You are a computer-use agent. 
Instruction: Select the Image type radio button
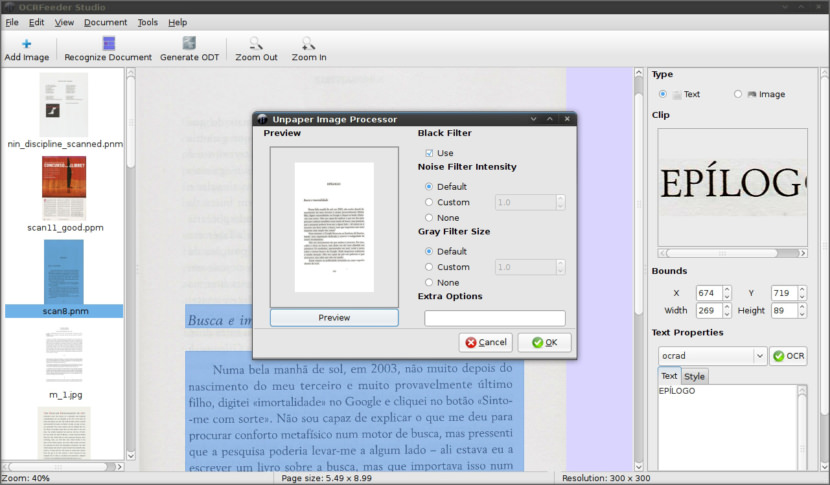[x=738, y=94]
